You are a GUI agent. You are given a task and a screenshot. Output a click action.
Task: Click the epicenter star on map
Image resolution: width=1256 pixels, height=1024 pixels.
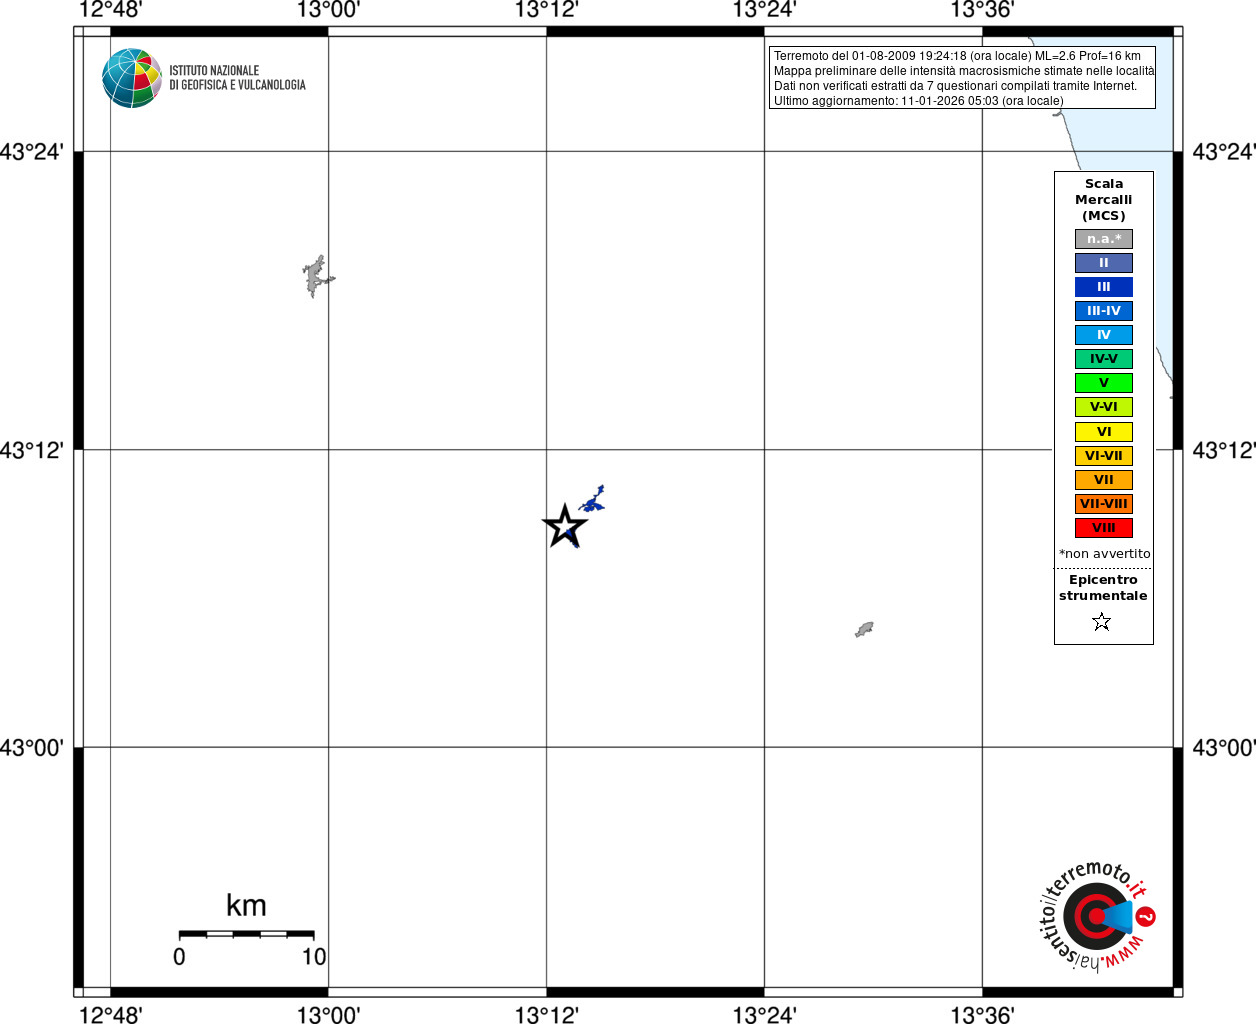(x=565, y=526)
